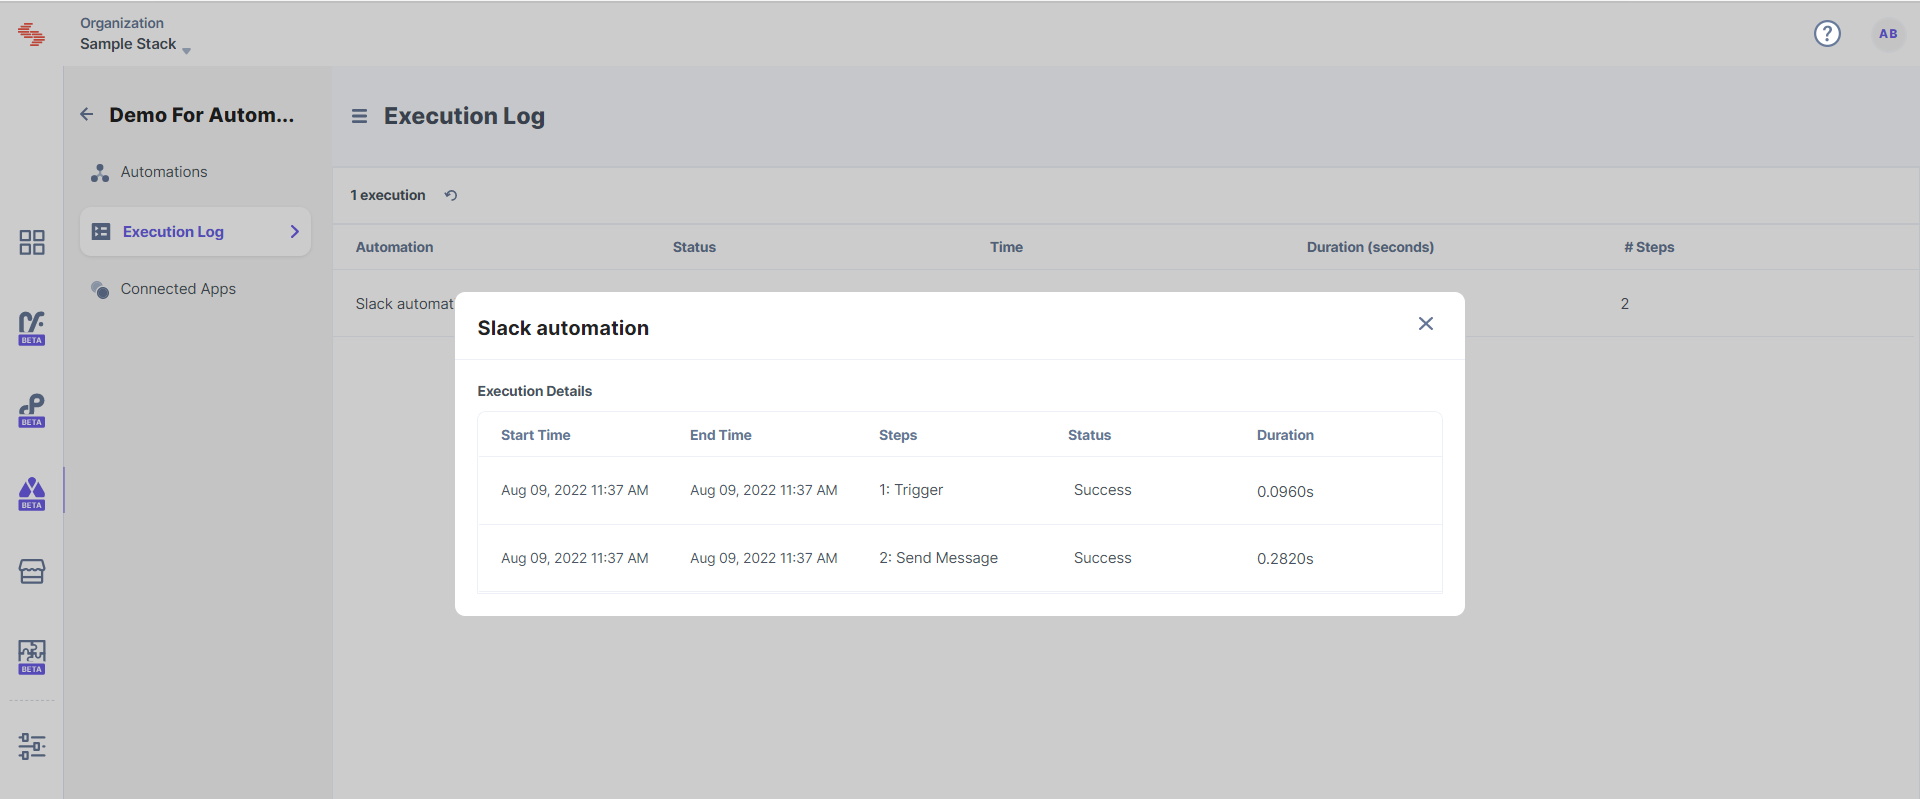Click the Execution Details heading
Viewport: 1920px width, 799px height.
click(534, 391)
